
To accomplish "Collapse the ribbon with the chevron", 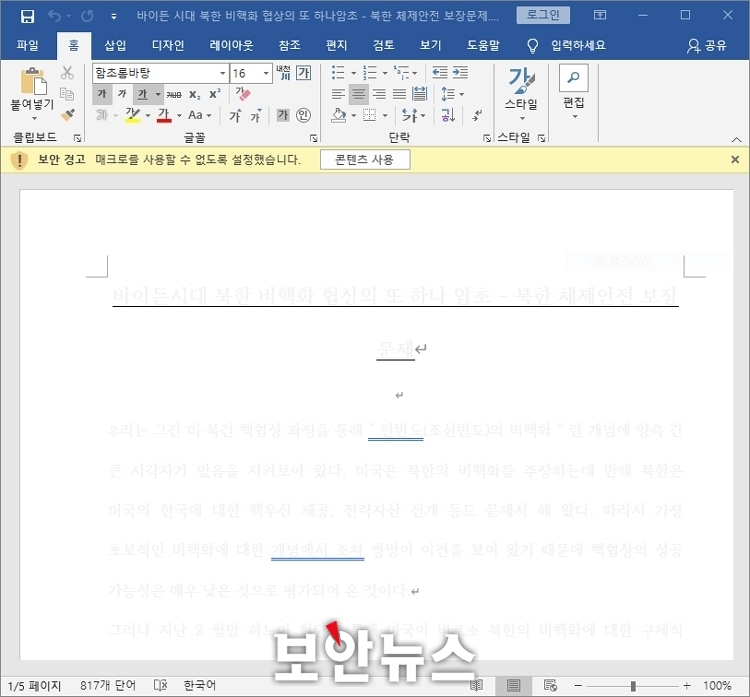I will pos(736,140).
